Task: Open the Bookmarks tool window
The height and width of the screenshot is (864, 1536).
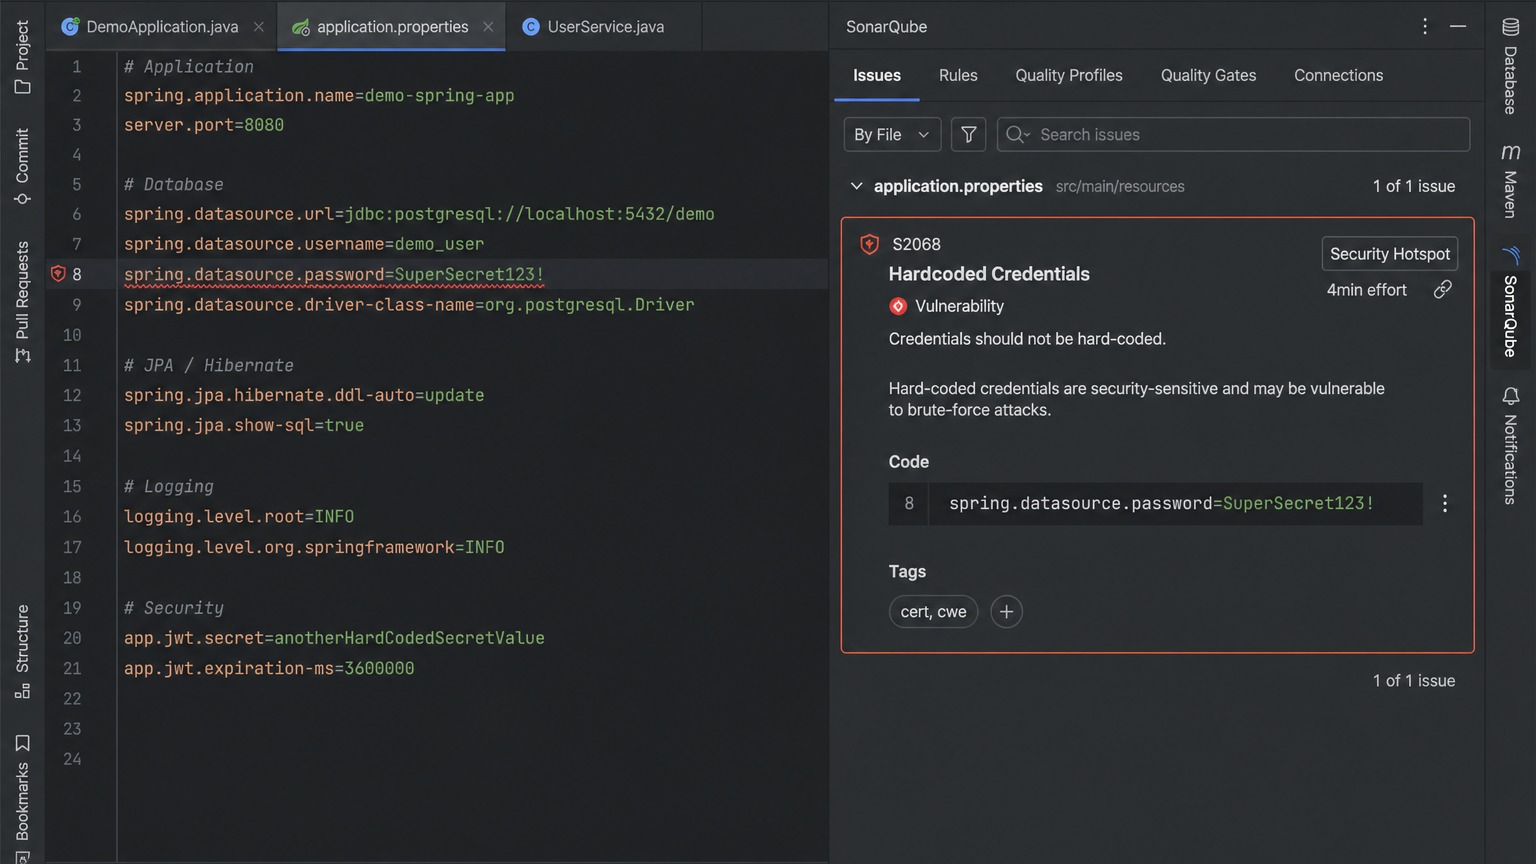Action: tap(22, 797)
